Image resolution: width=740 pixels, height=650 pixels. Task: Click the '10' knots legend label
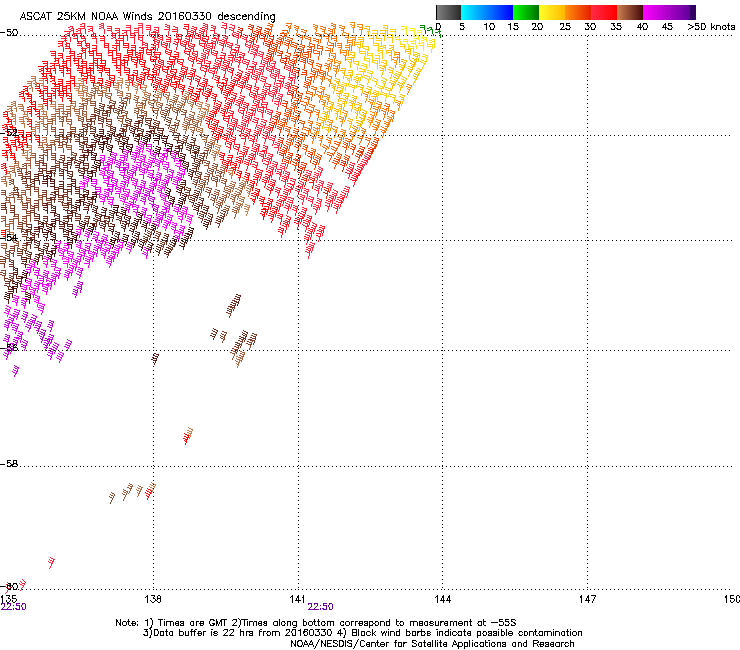coord(489,27)
